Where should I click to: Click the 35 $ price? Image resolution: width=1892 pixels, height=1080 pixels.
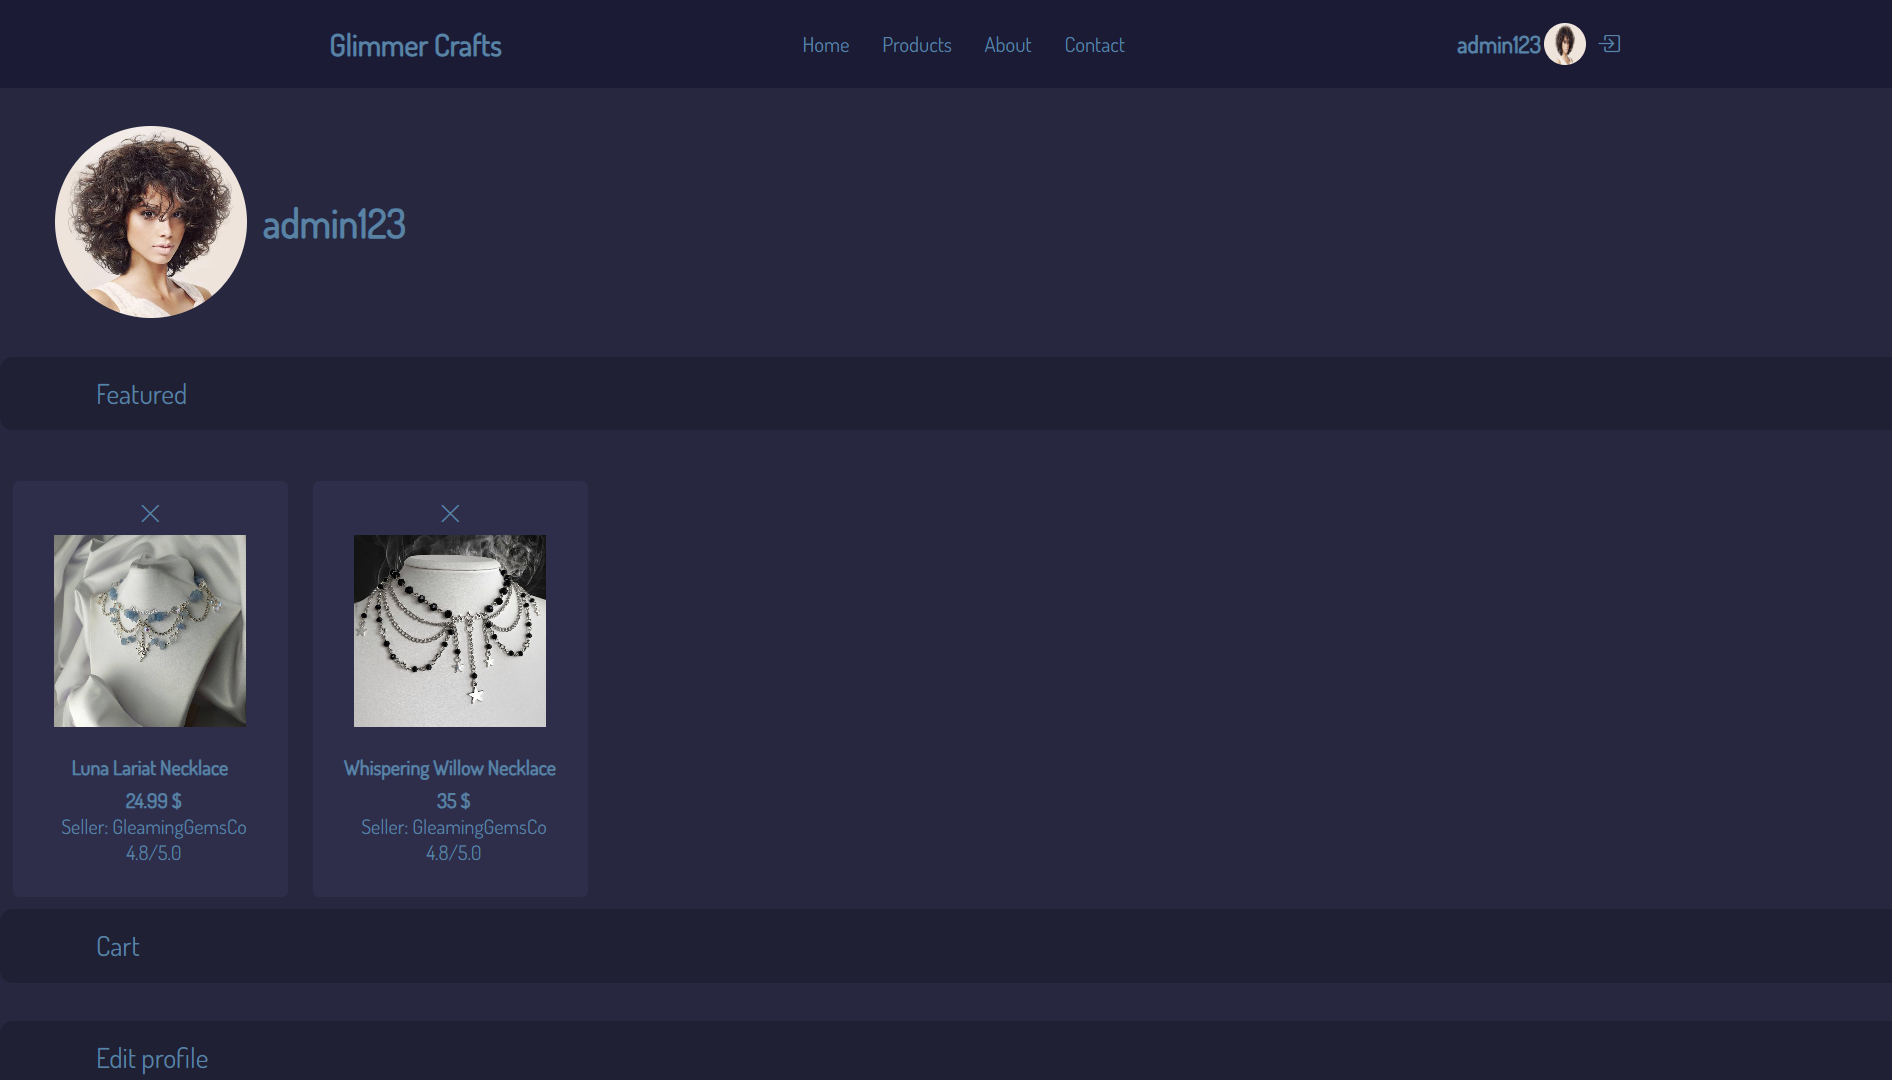point(453,801)
